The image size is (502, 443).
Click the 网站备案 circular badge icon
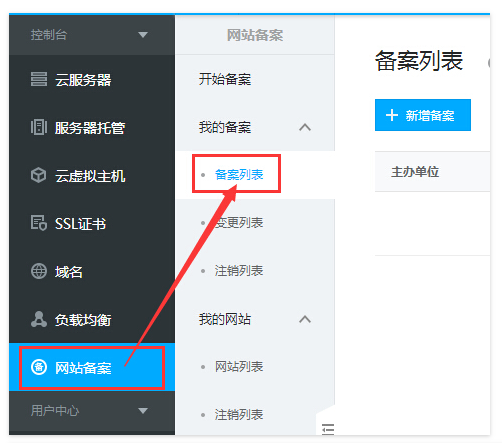(39, 367)
